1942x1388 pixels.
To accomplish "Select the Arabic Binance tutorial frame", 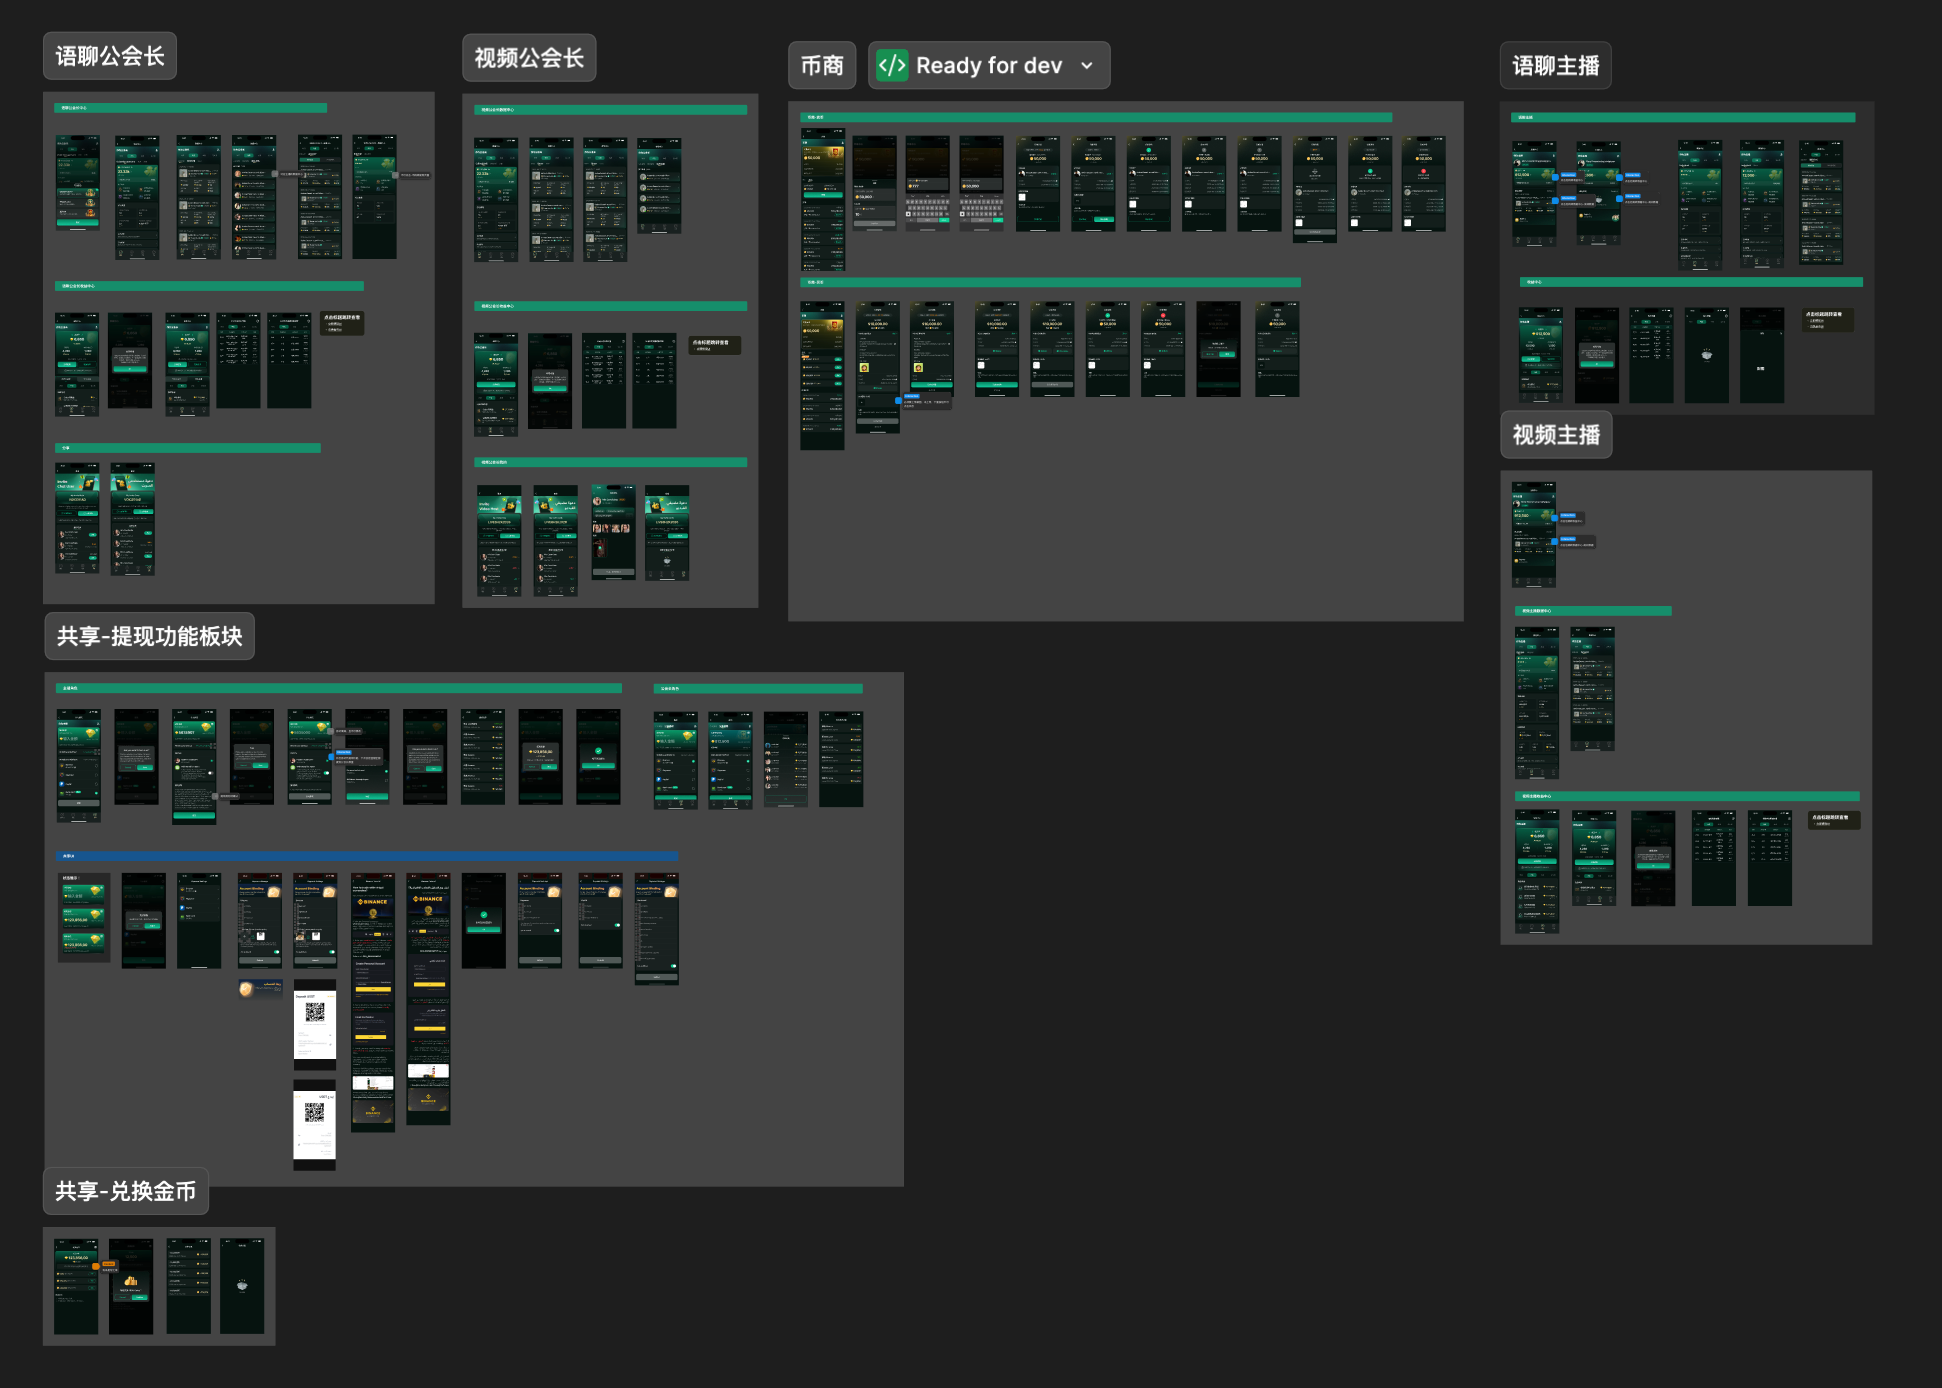I will (x=428, y=999).
